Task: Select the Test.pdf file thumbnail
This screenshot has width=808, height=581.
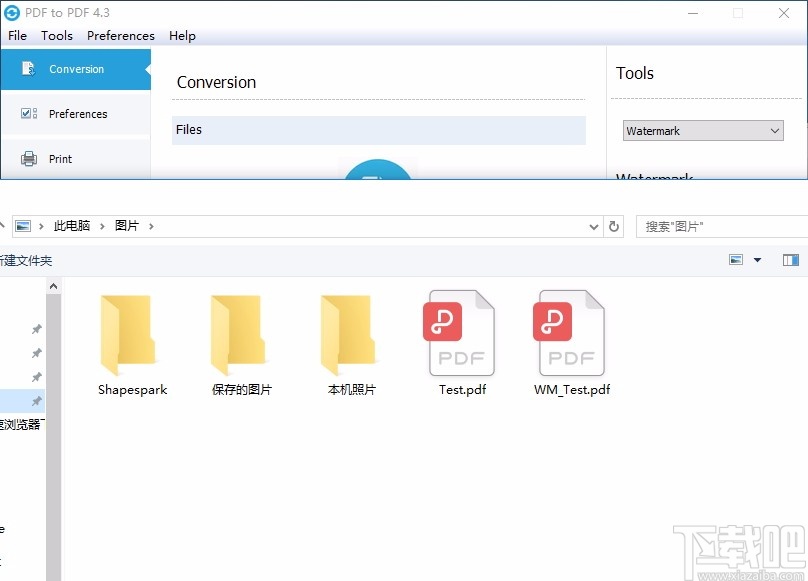Action: pyautogui.click(x=460, y=335)
